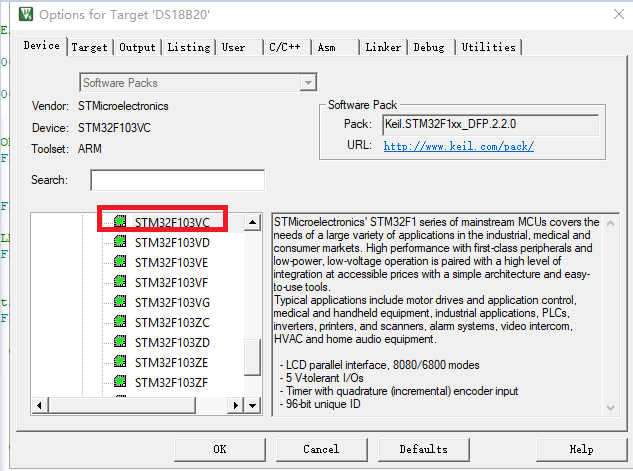The height and width of the screenshot is (471, 633).
Task: Click the 'ARM' toolset text
Action: (90, 149)
